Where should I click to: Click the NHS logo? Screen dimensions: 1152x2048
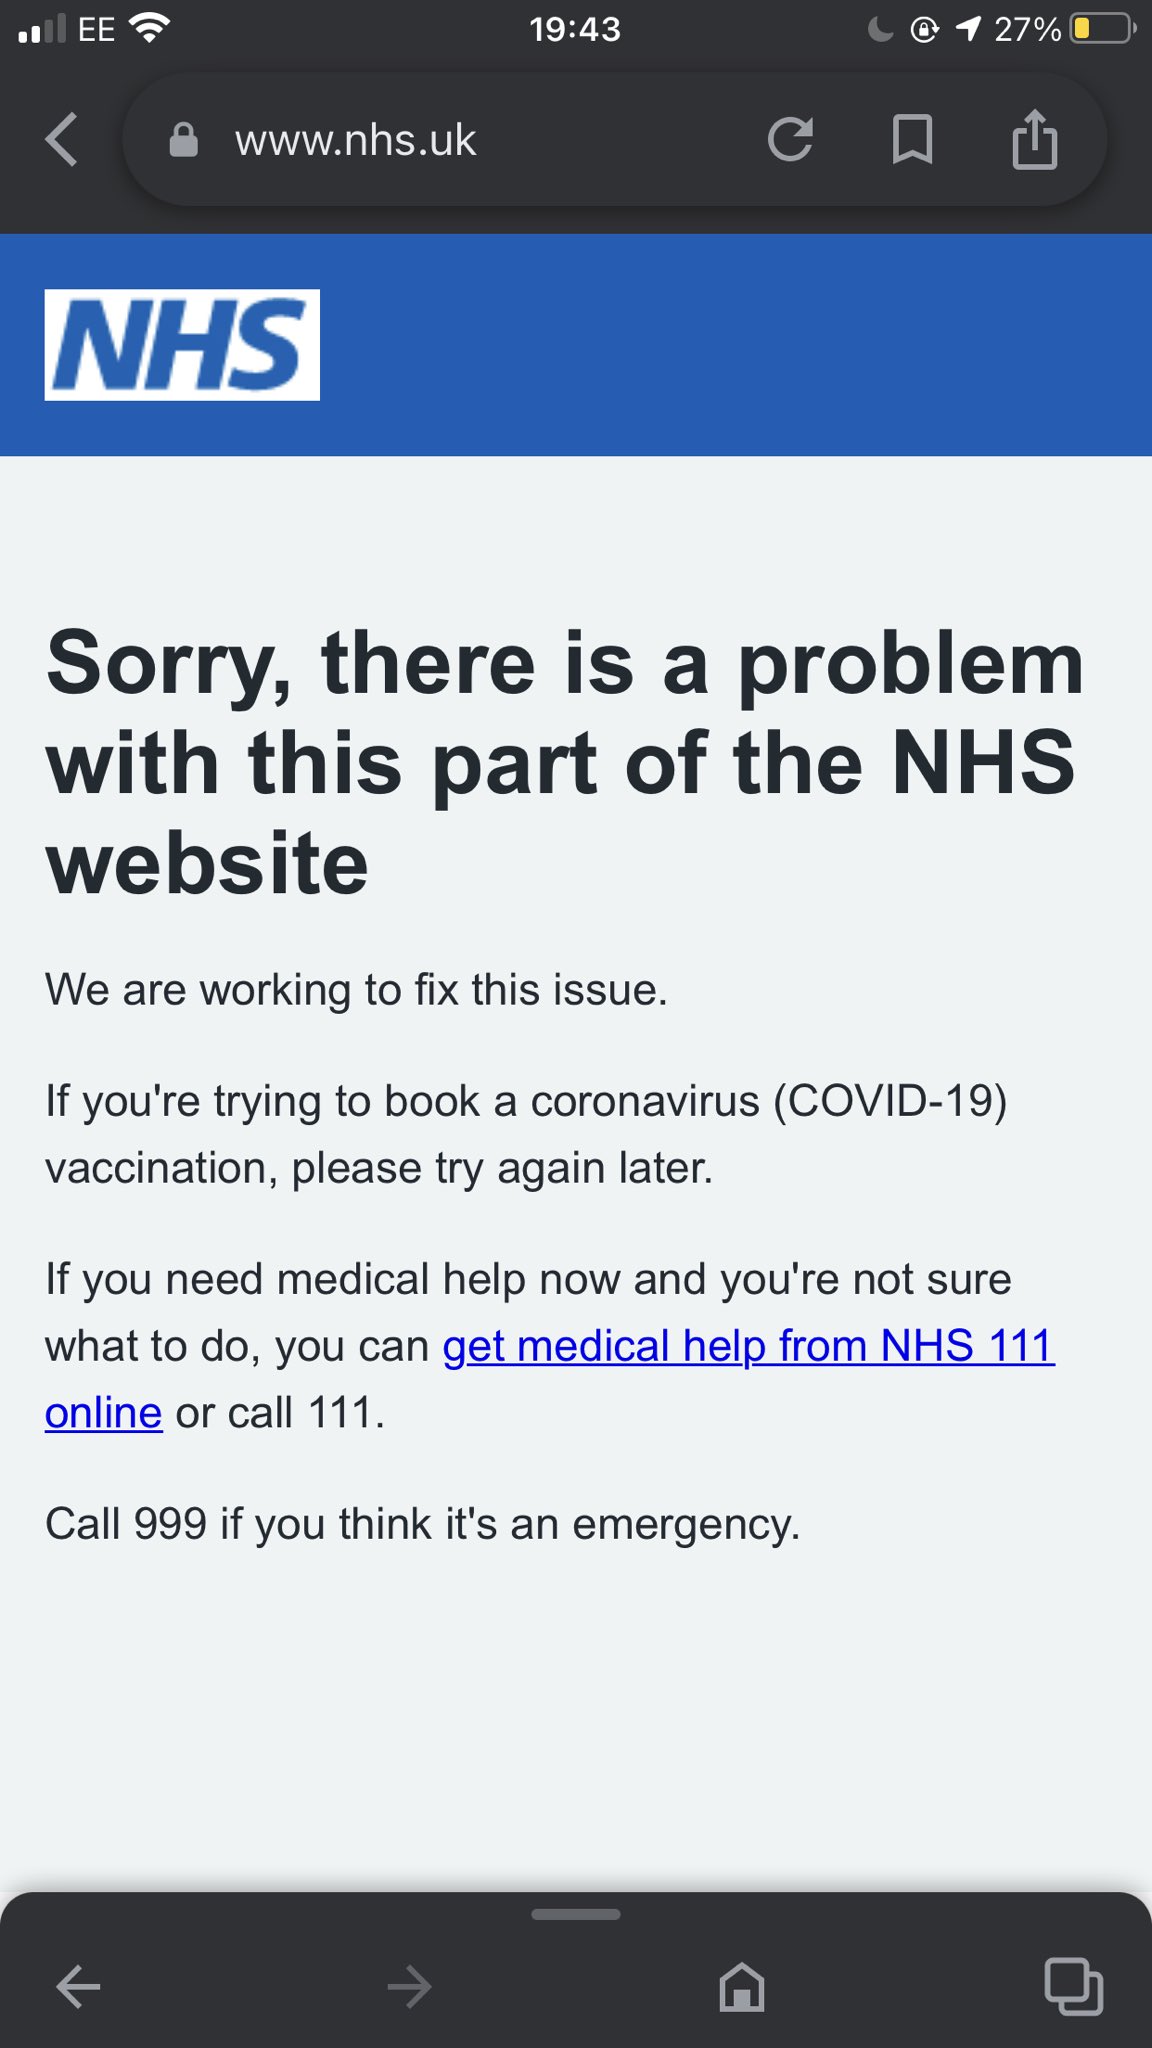(x=182, y=345)
